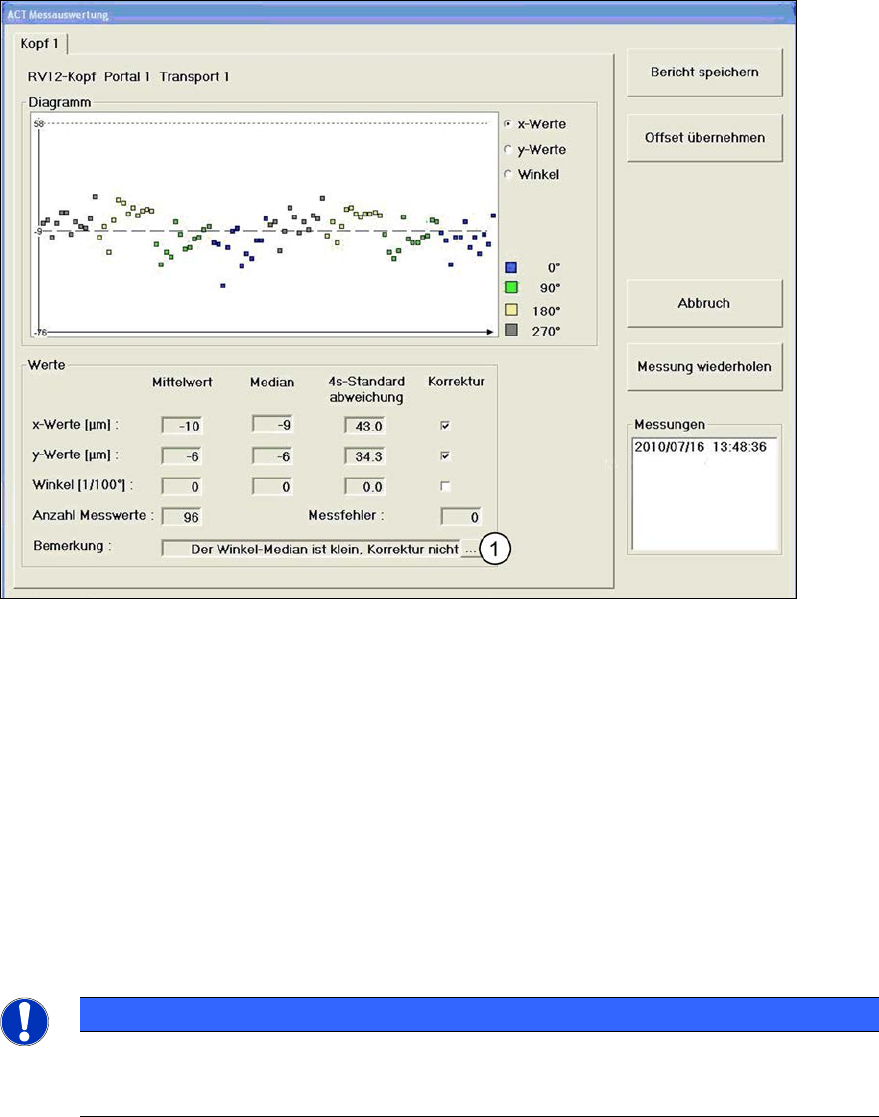The height and width of the screenshot is (1117, 879).
Task: Click the y-Werte Median field
Action: 272,457
